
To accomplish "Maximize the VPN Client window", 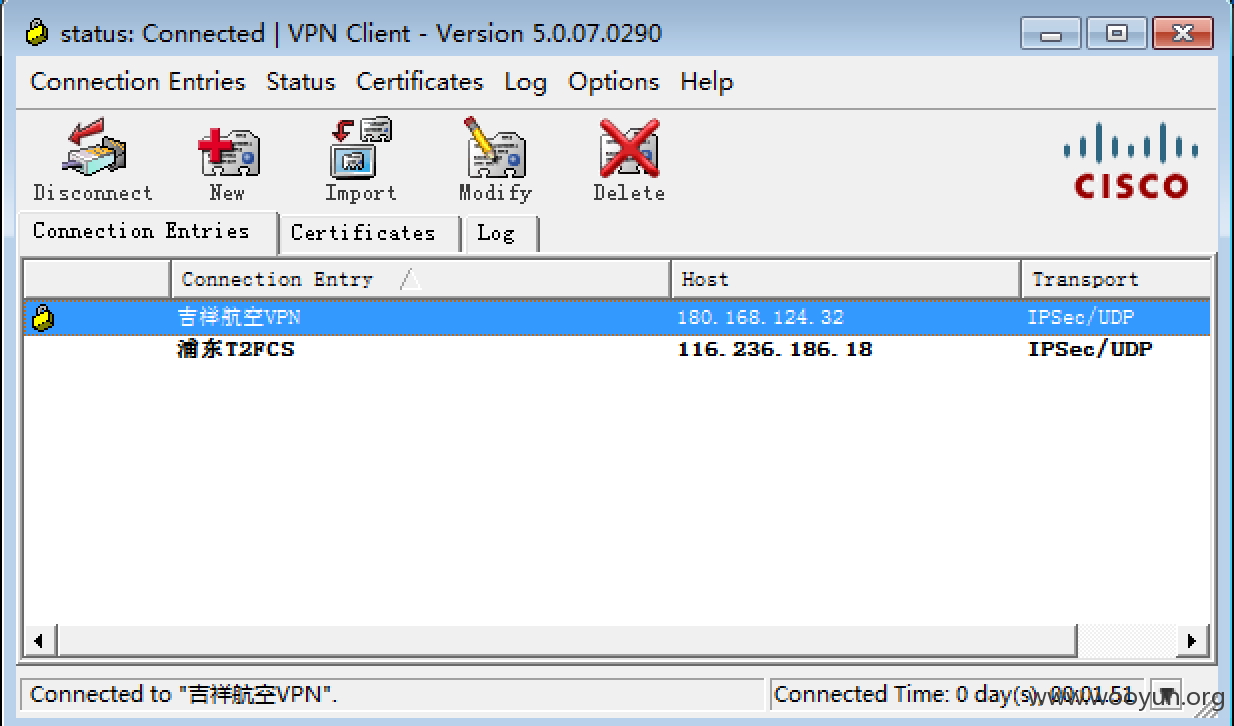I will coord(1117,34).
